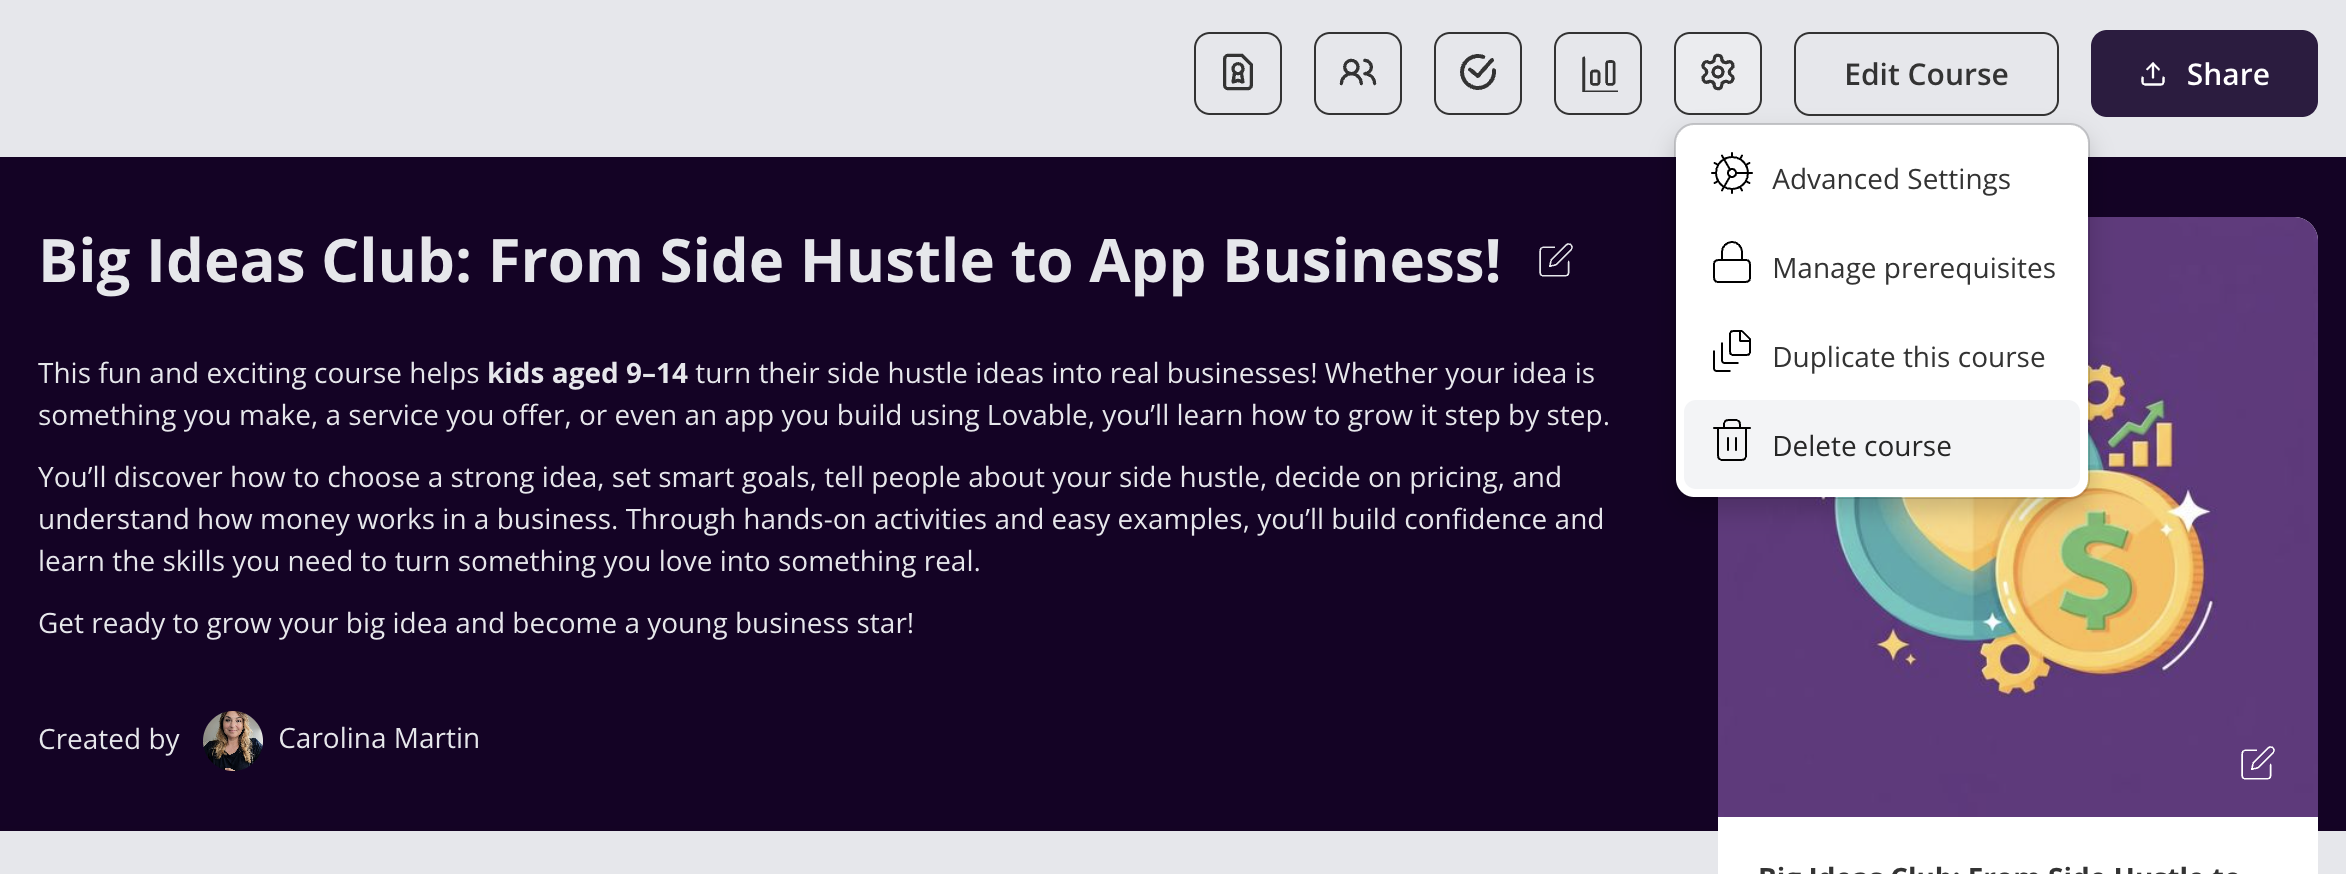This screenshot has width=2346, height=874.
Task: Click the Share button
Action: (x=2203, y=74)
